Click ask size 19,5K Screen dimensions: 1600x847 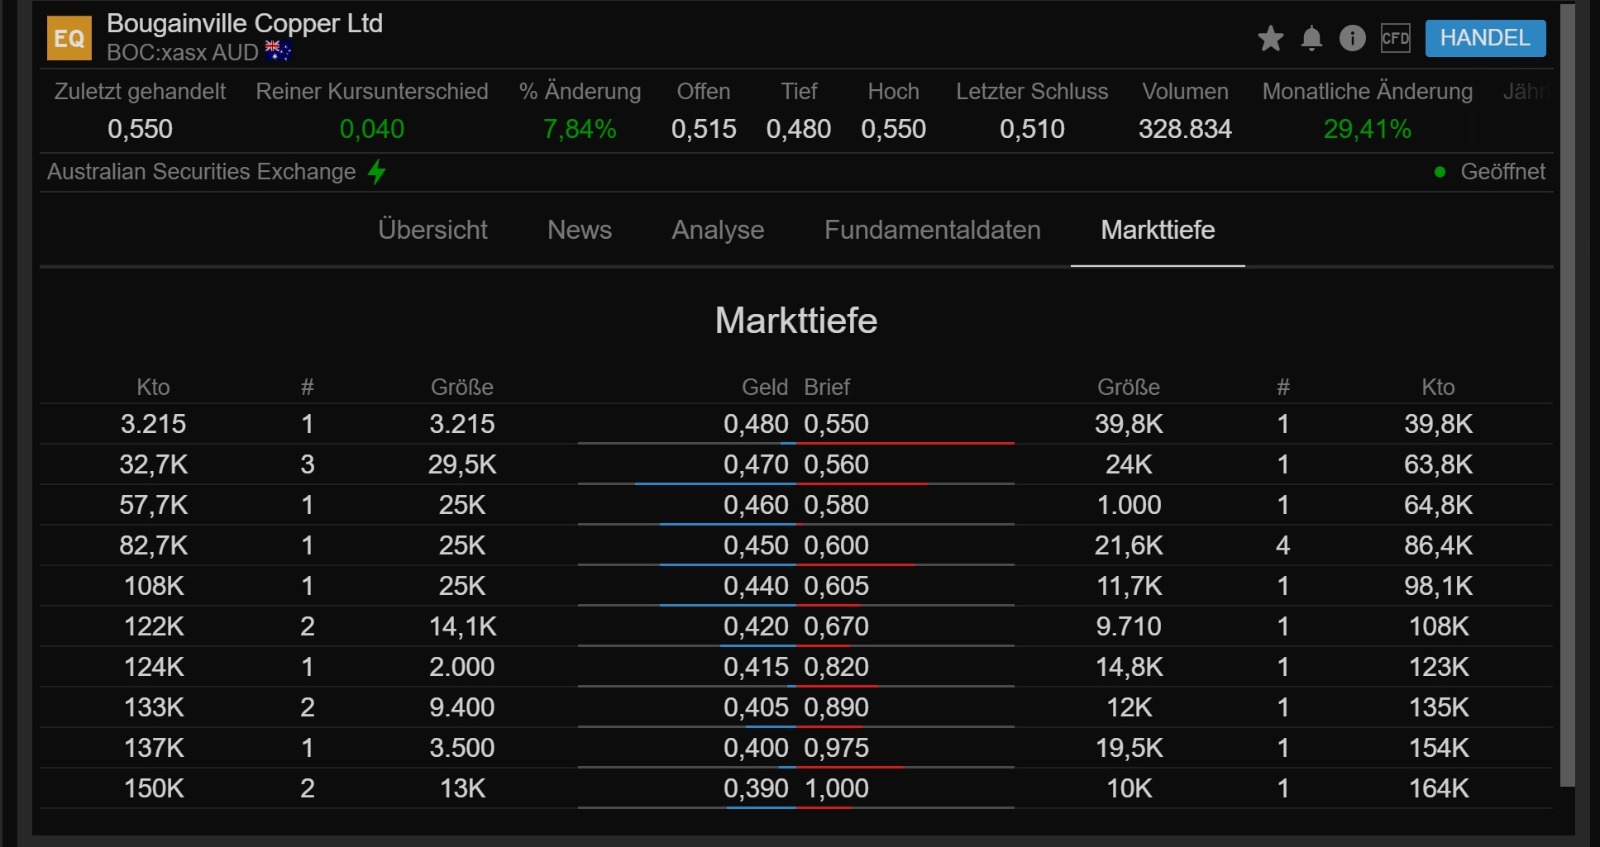[1129, 748]
